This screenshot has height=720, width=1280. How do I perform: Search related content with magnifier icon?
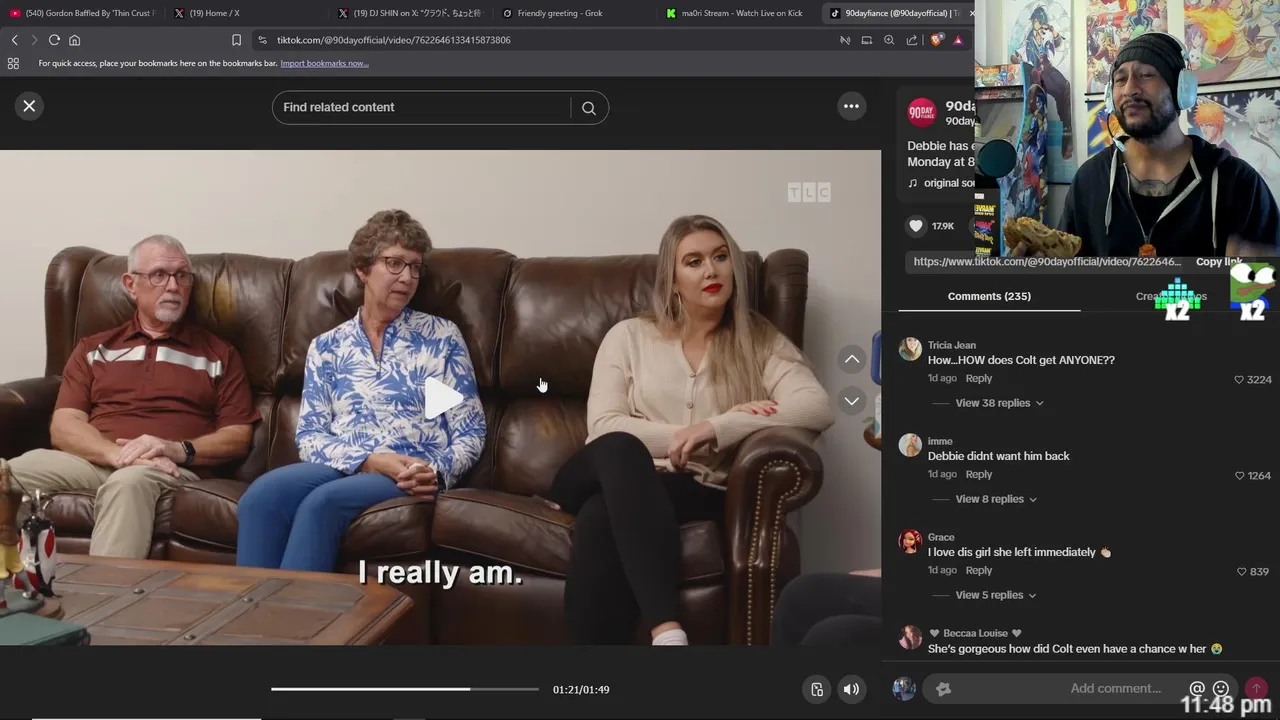(x=588, y=108)
